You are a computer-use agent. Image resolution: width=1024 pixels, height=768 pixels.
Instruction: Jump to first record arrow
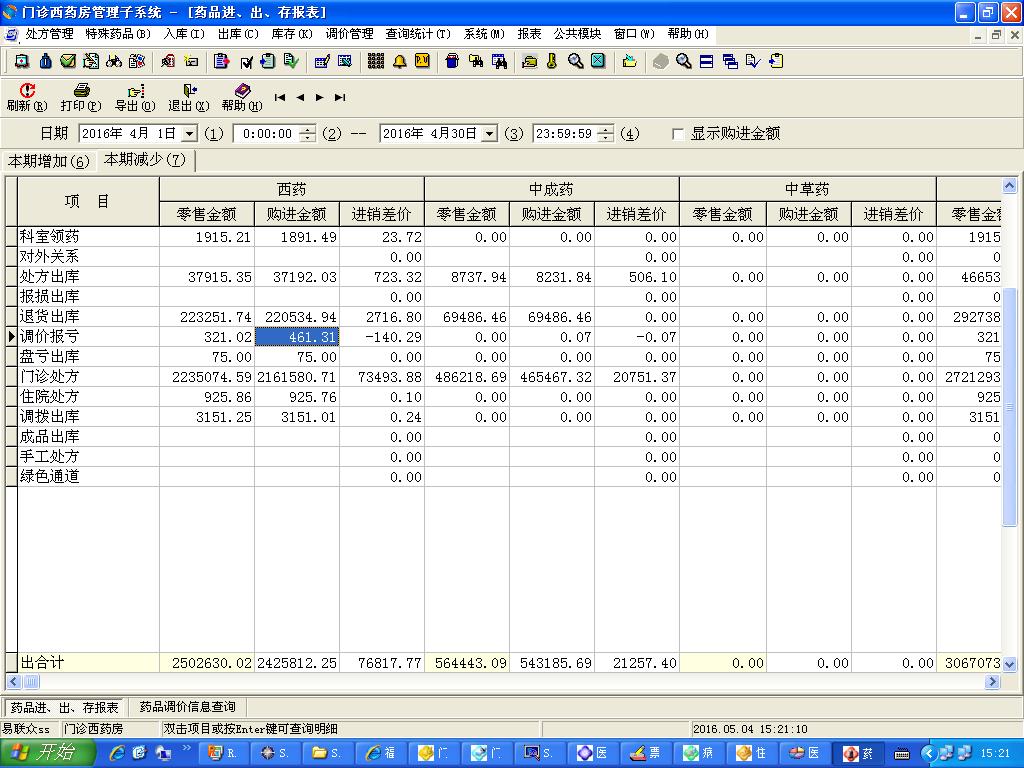[x=280, y=97]
